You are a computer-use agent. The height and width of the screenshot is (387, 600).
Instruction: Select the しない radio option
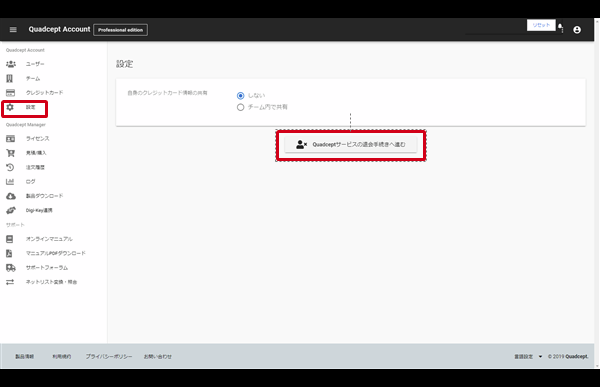pyautogui.click(x=240, y=96)
